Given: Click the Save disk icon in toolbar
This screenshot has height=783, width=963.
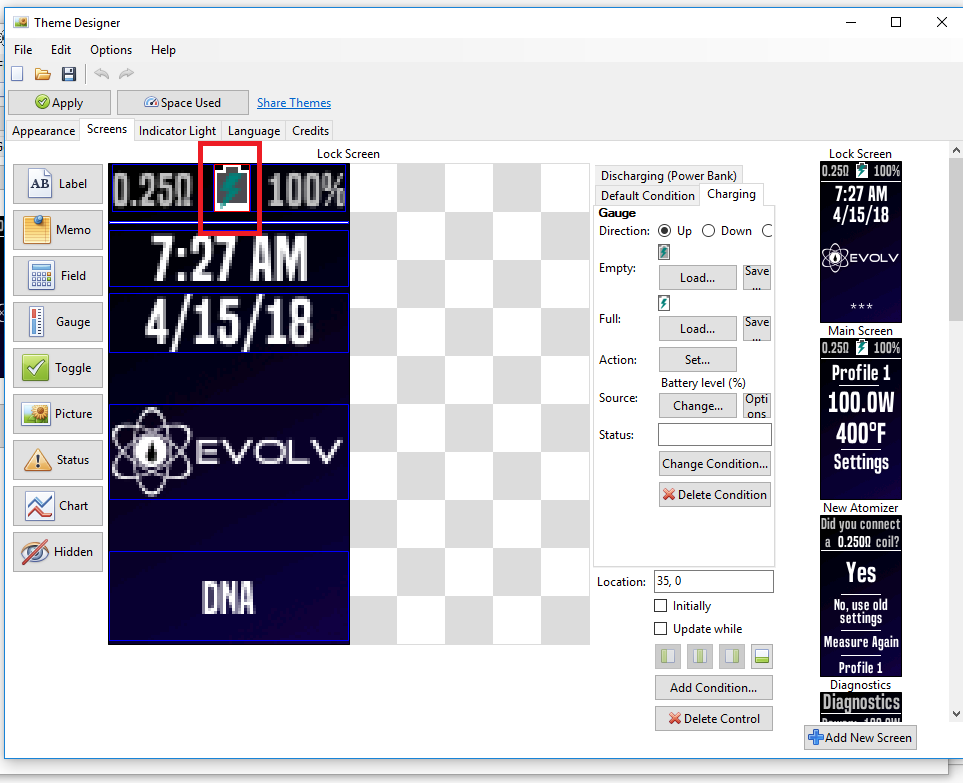Looking at the screenshot, I should pos(69,74).
